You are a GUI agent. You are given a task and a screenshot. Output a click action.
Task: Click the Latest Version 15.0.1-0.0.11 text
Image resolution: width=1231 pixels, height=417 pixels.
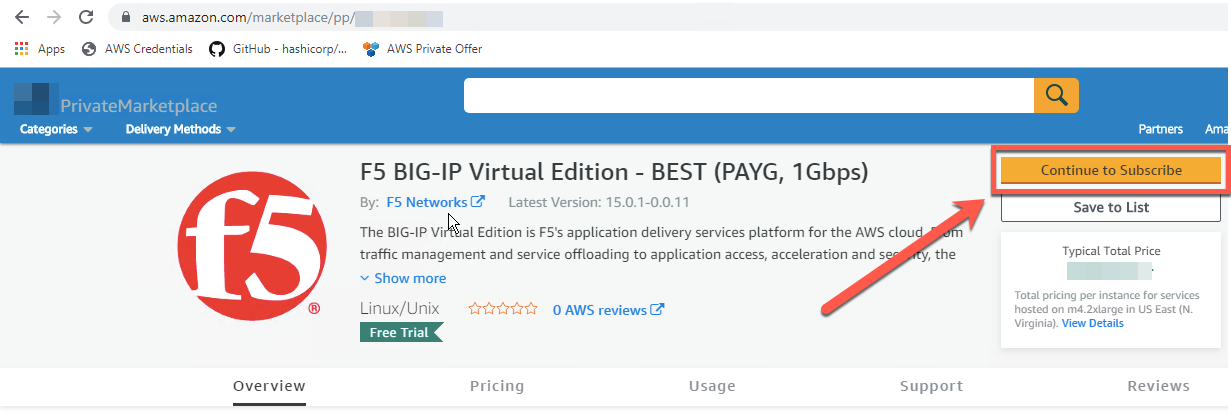pos(599,202)
